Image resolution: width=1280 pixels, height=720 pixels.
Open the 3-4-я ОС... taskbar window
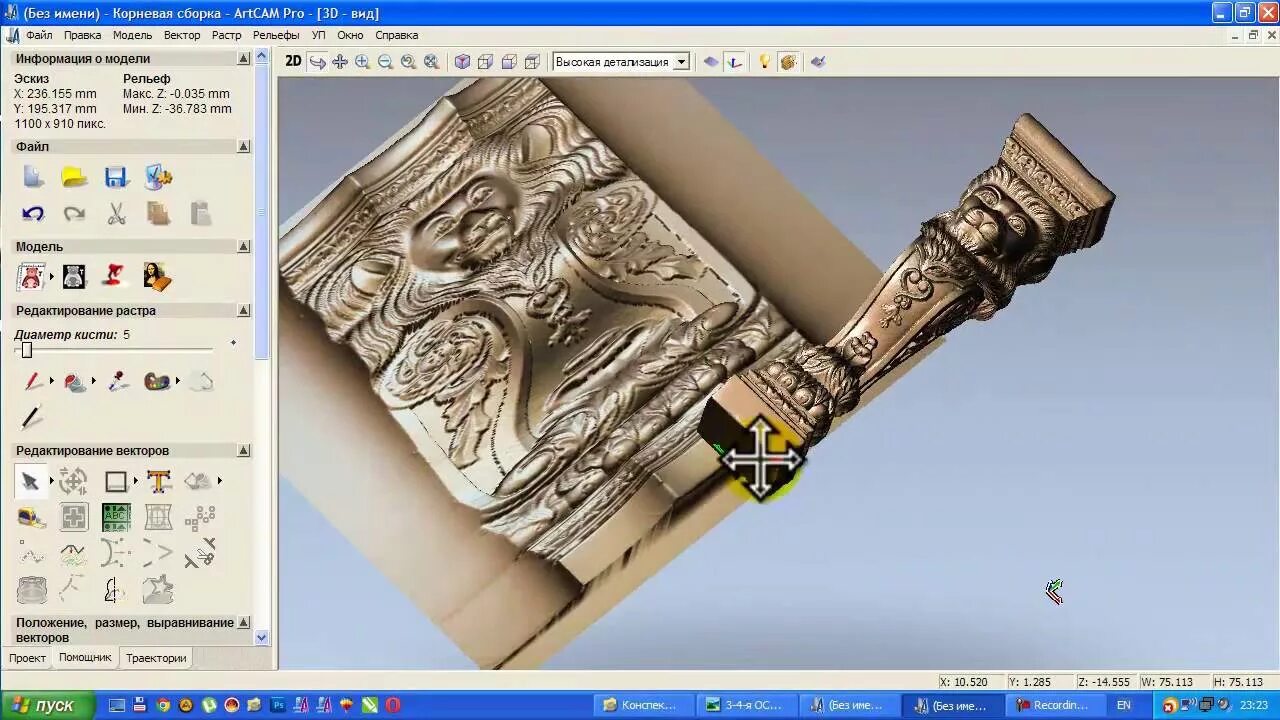coord(745,705)
